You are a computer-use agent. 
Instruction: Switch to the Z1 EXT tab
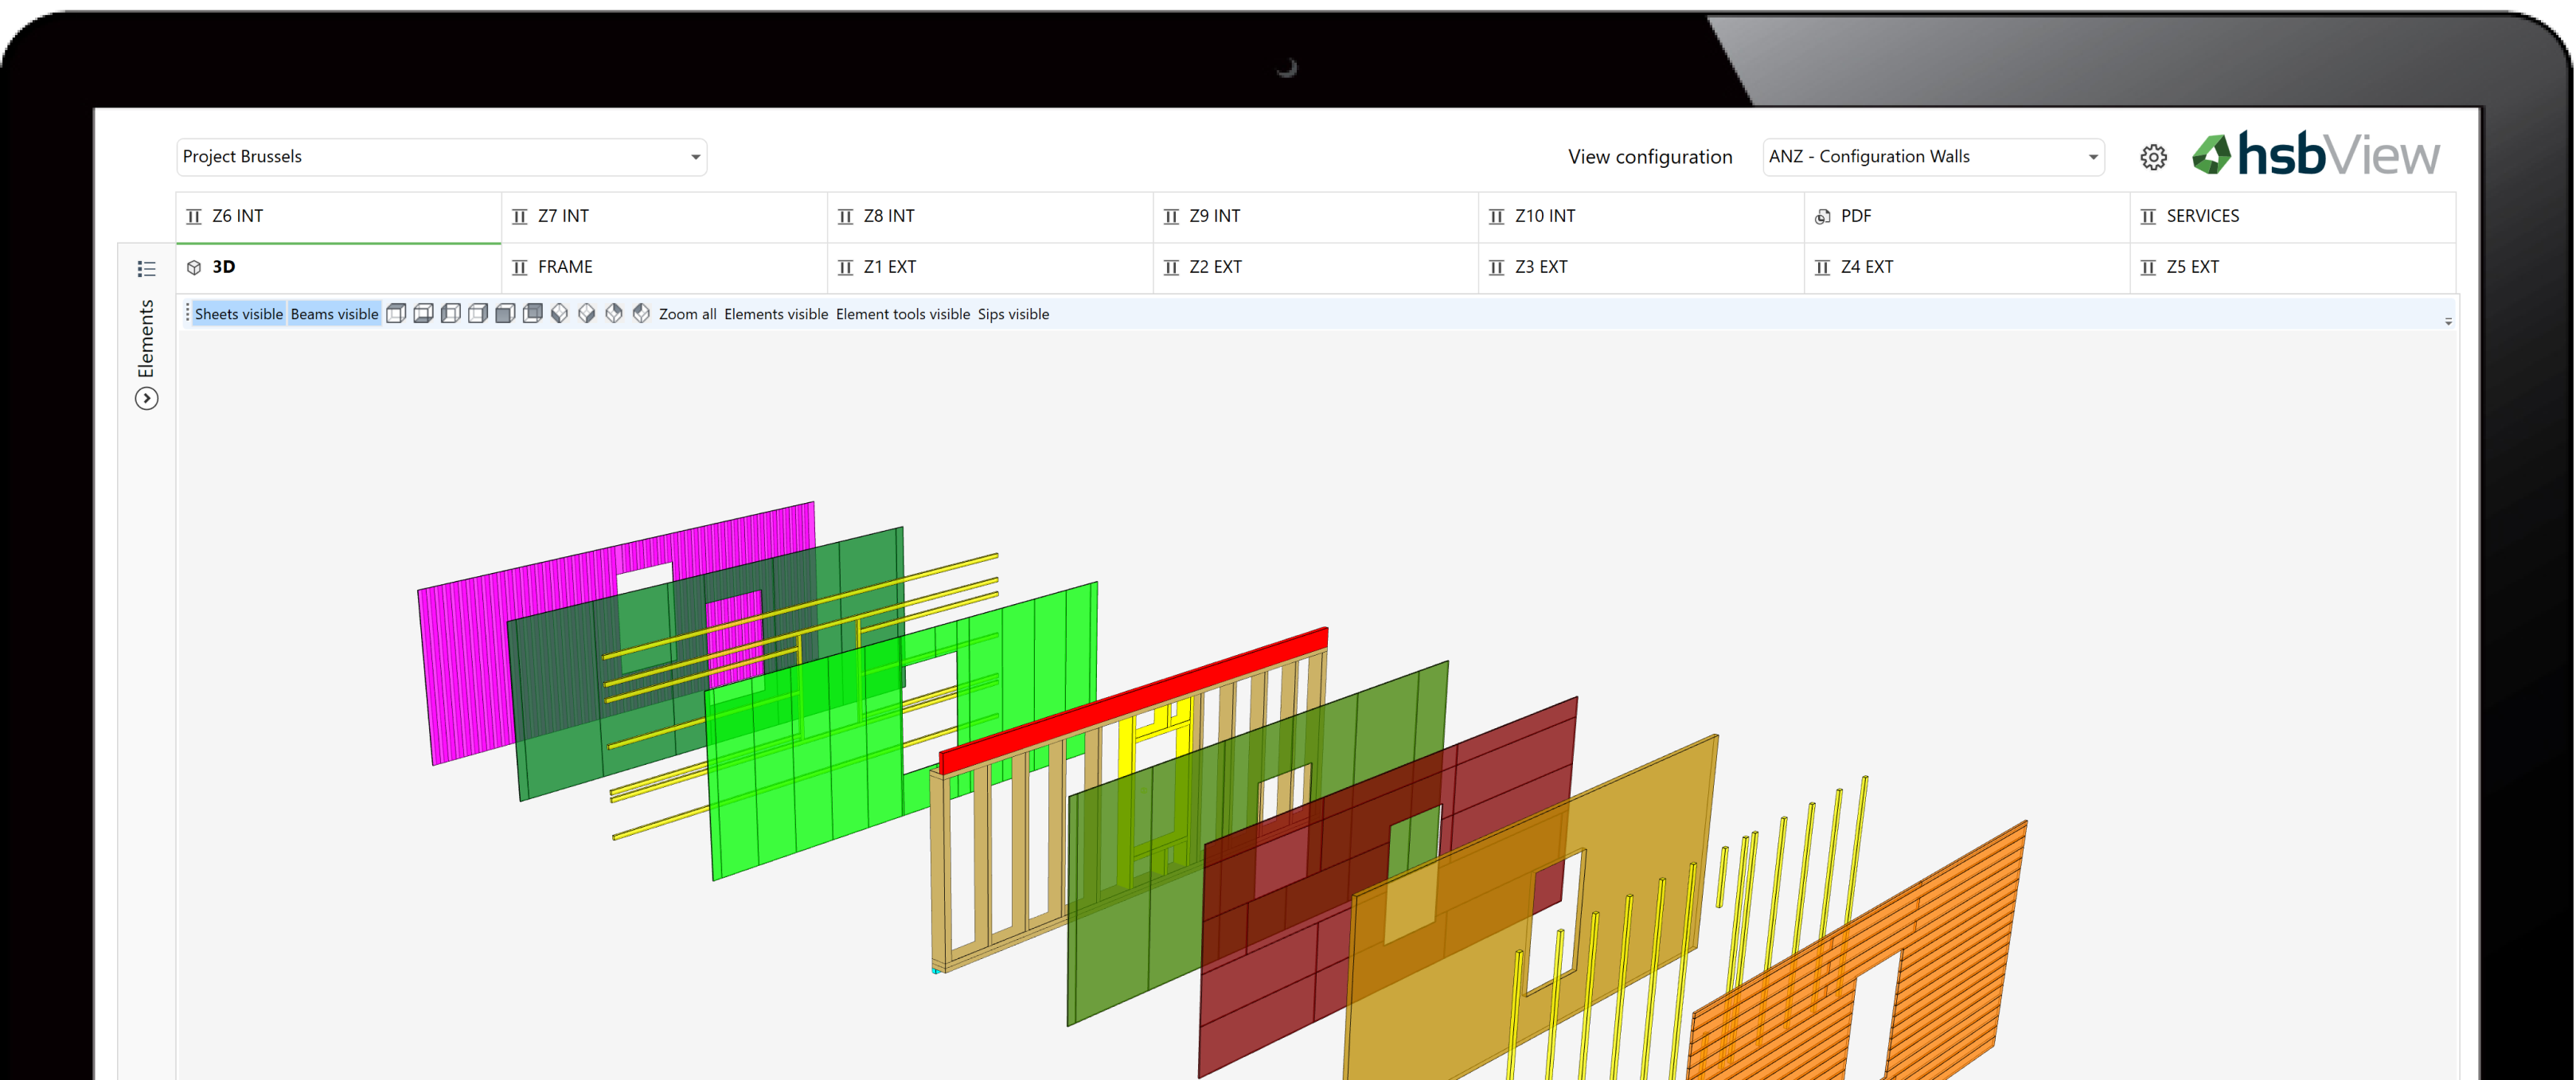(990, 268)
